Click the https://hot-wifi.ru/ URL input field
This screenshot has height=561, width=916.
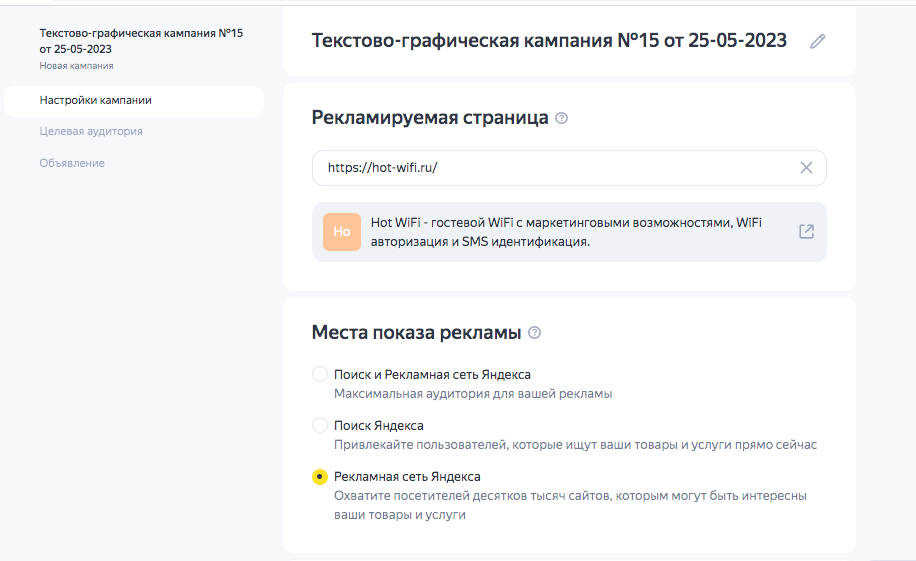point(569,168)
